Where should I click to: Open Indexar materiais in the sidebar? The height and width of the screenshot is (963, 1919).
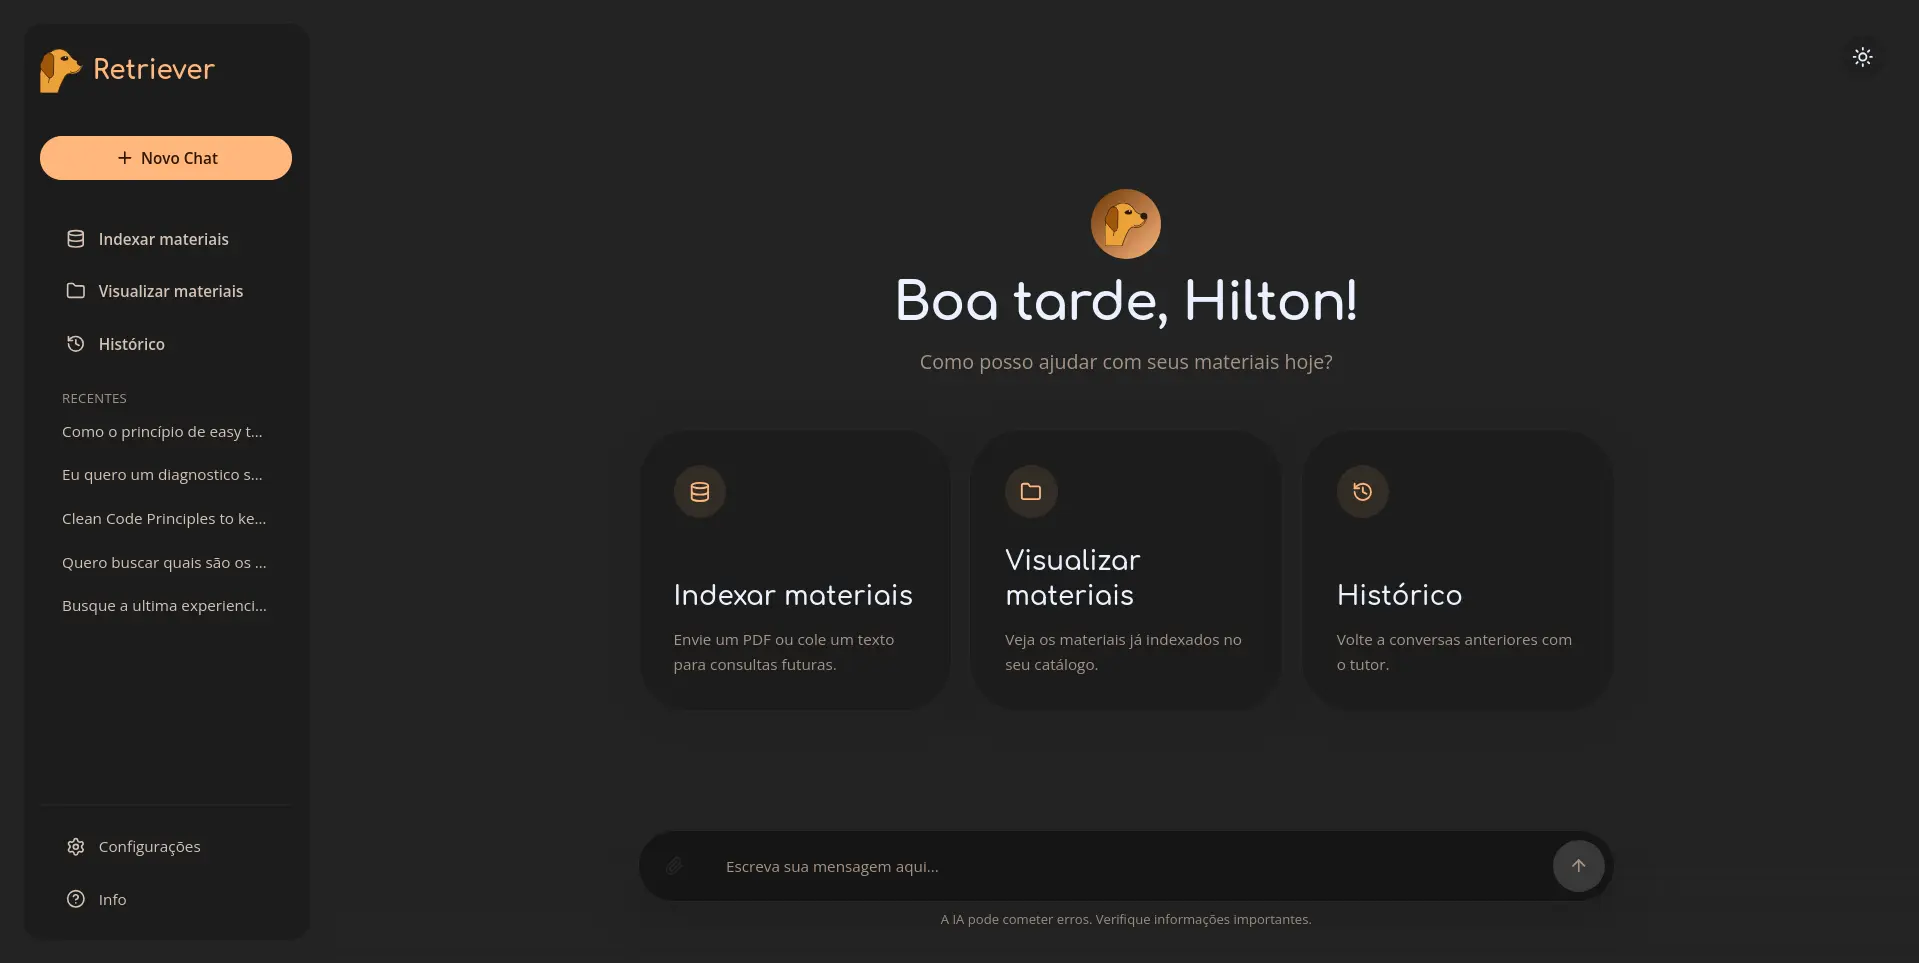pyautogui.click(x=166, y=239)
